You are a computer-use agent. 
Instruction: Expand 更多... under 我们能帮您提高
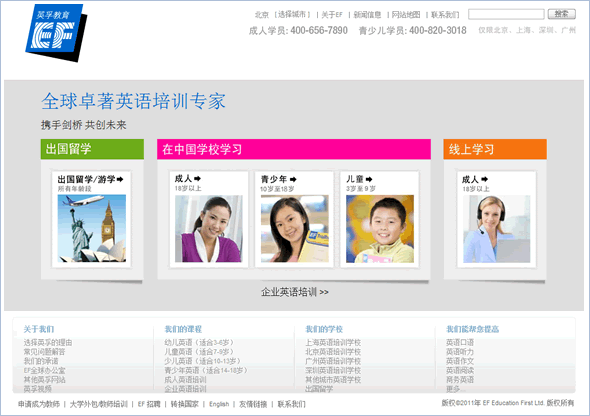(x=453, y=389)
